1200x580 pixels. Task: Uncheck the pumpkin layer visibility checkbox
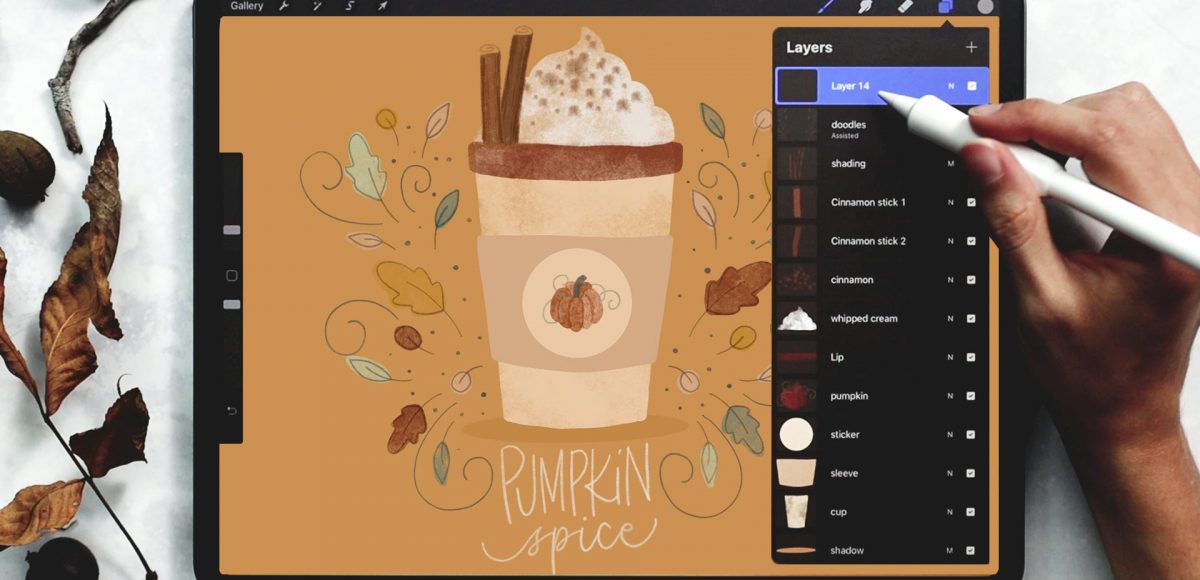point(970,395)
